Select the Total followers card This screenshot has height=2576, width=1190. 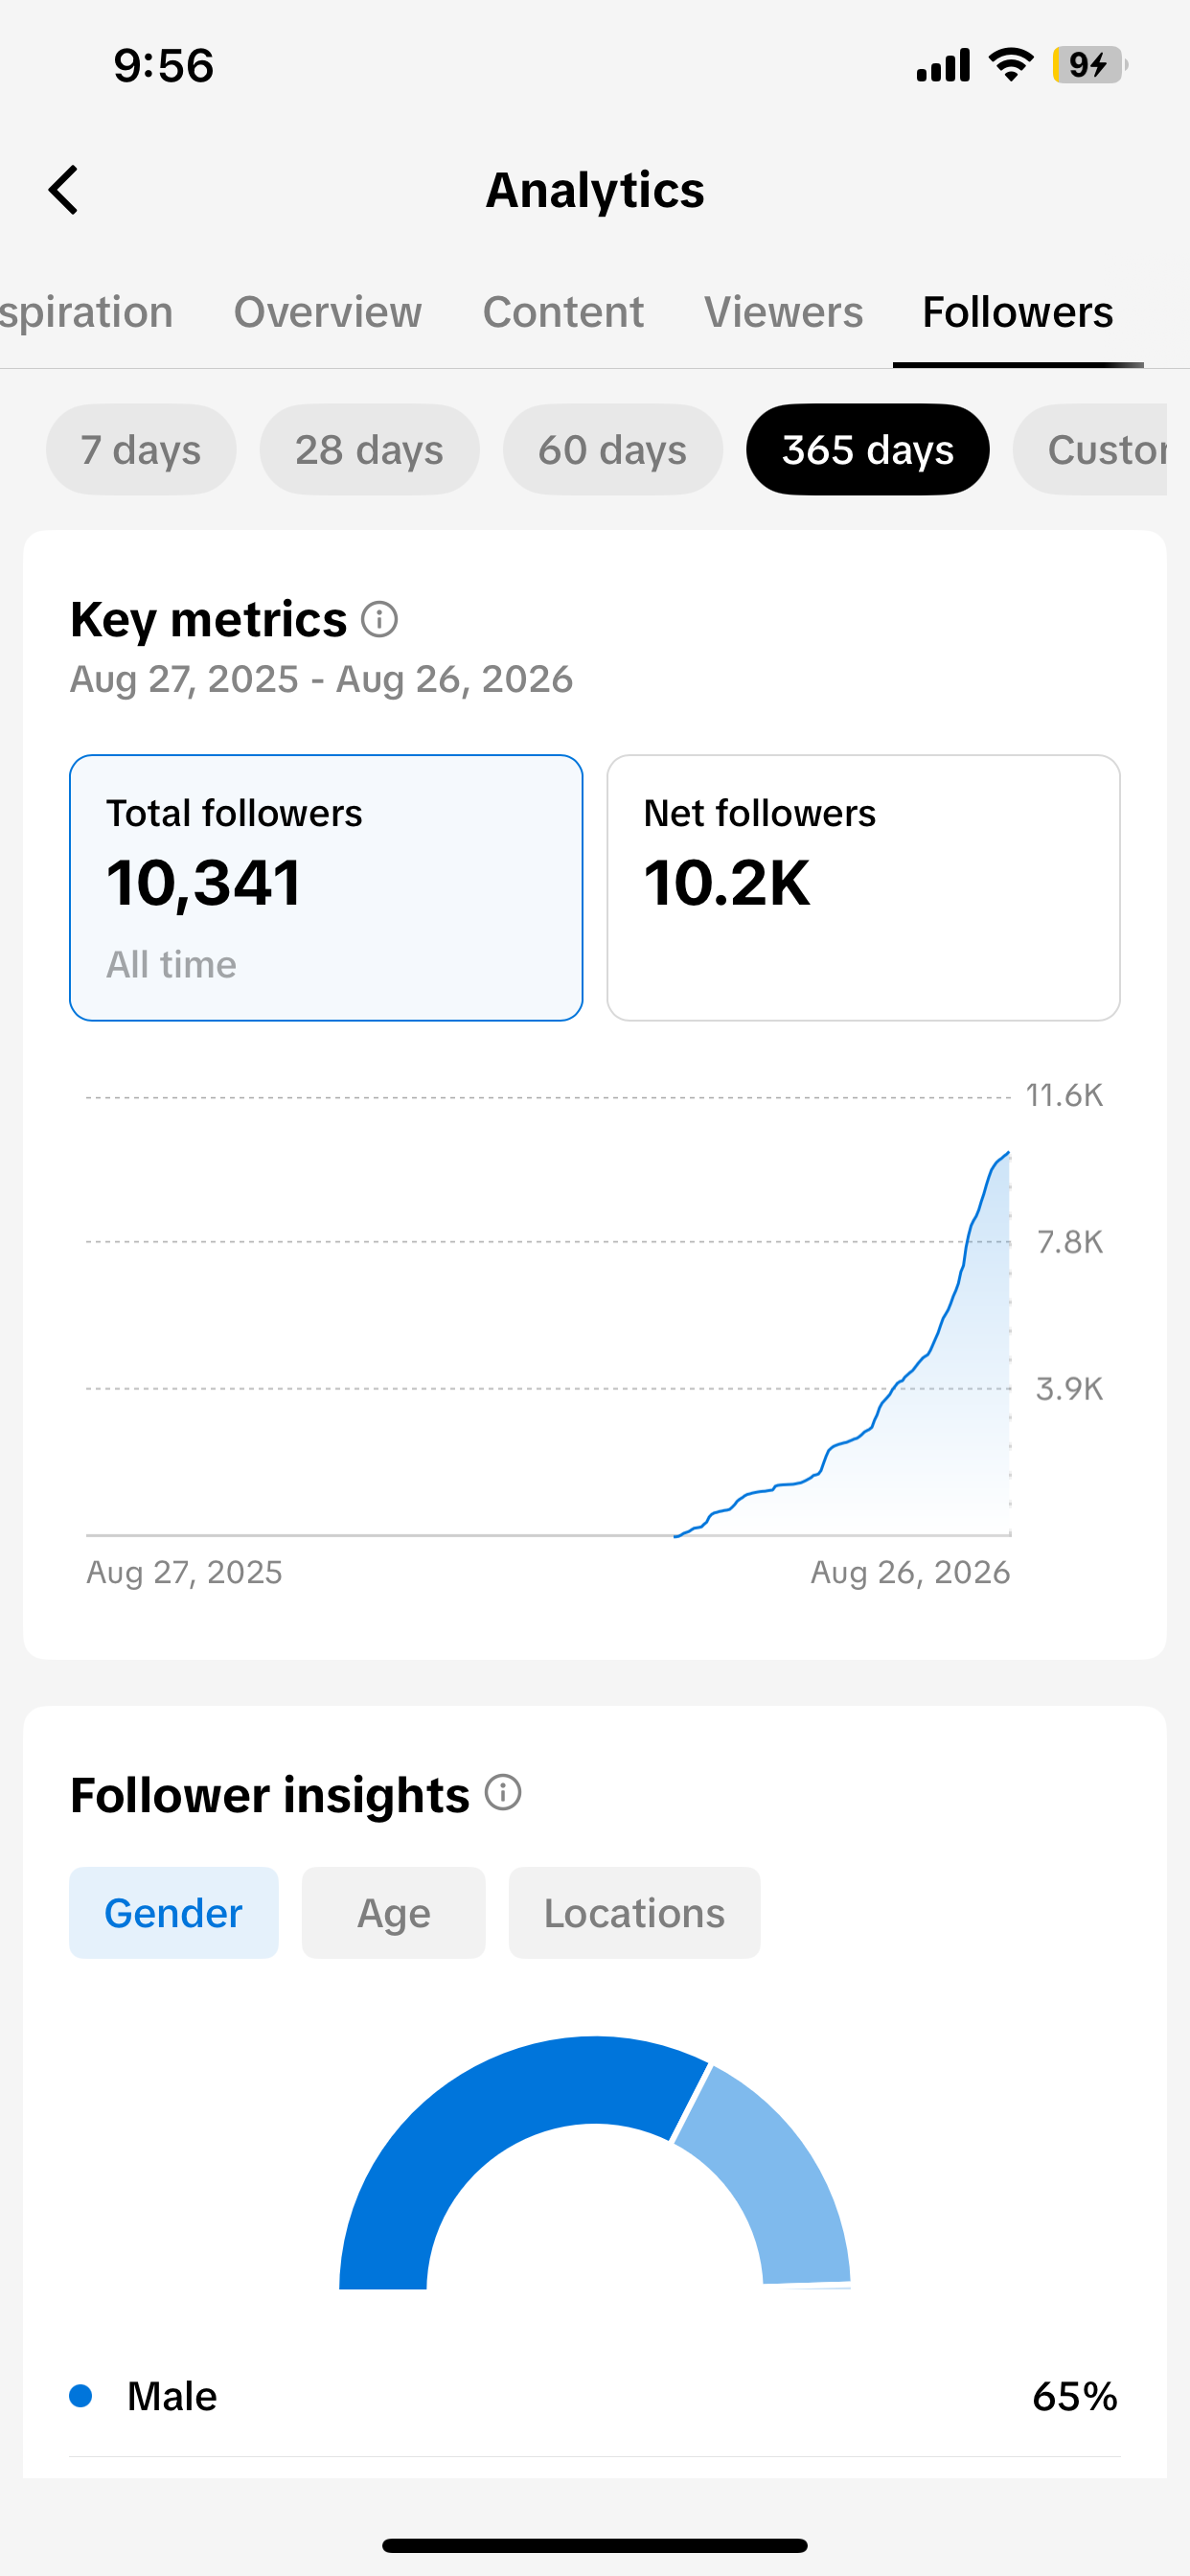[326, 888]
